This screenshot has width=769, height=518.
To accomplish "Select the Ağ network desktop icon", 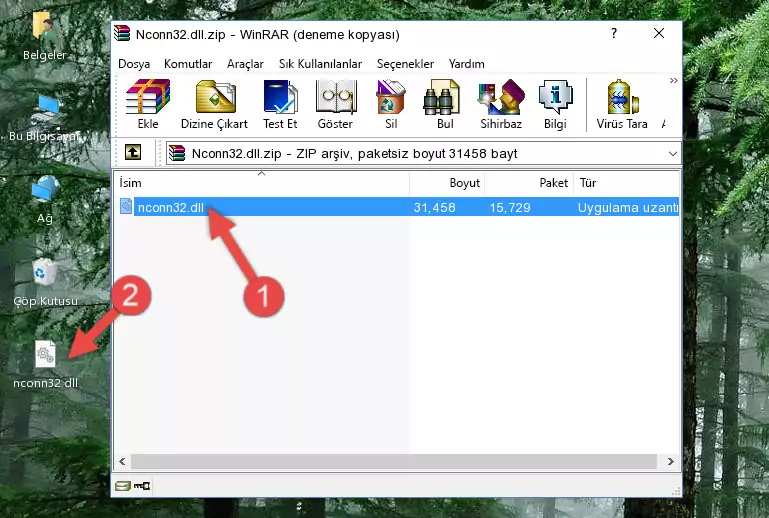I will (45, 200).
